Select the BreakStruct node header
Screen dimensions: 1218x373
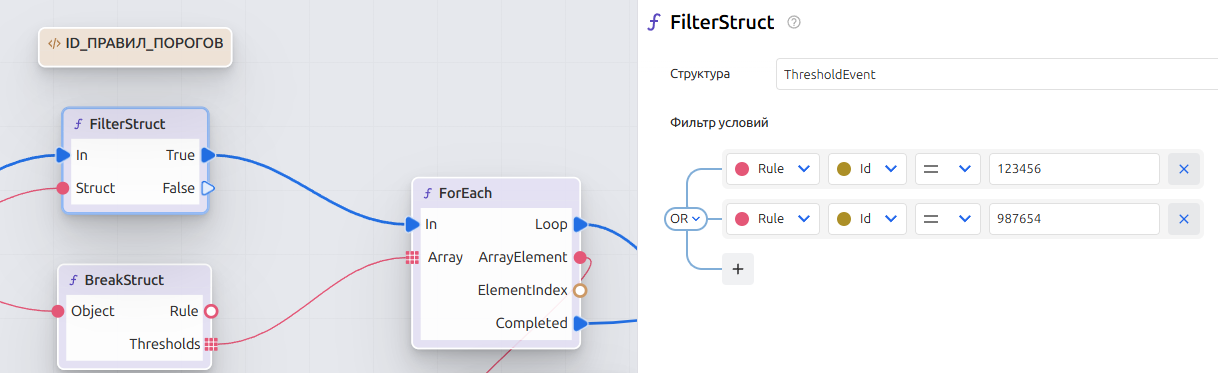click(x=135, y=279)
